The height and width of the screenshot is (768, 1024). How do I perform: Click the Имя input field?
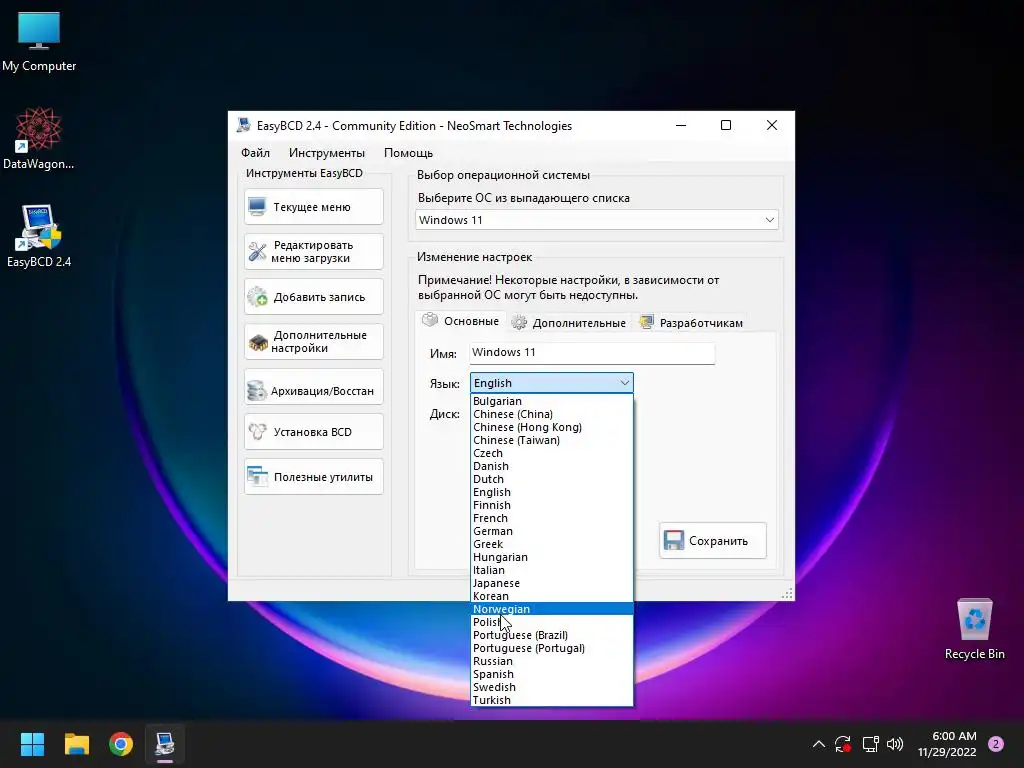[x=592, y=353]
